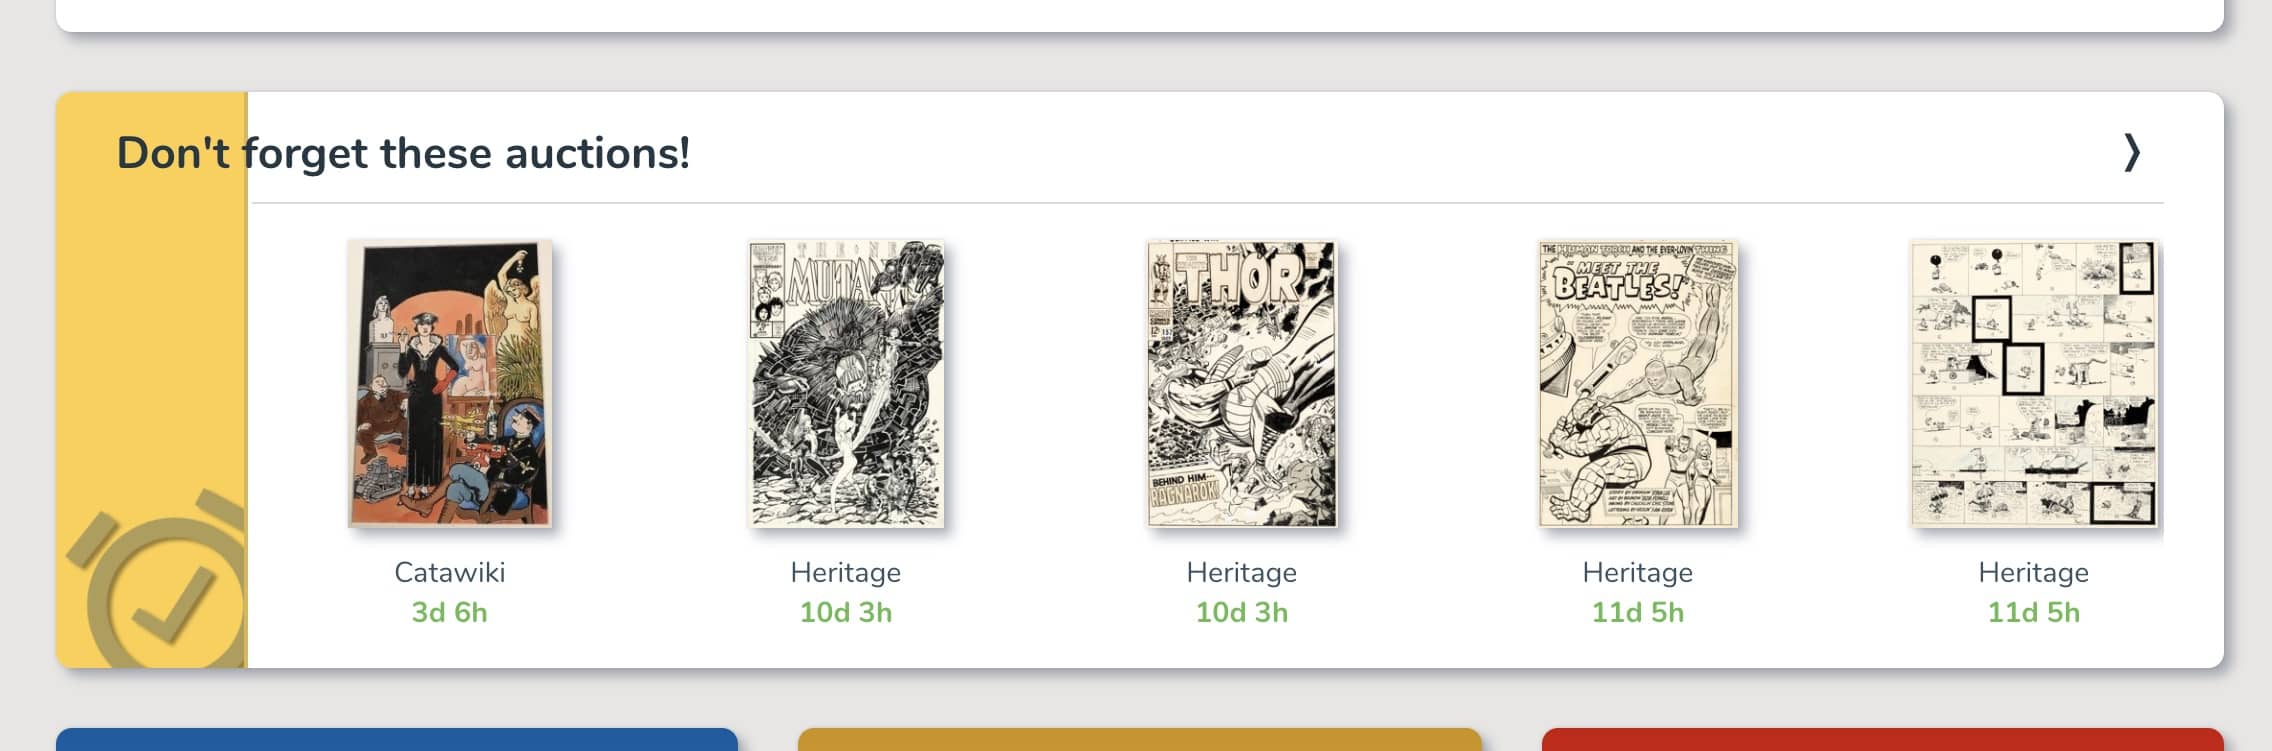Open the Thor Ragnarok cover thumbnail
The height and width of the screenshot is (751, 2272).
[1241, 383]
